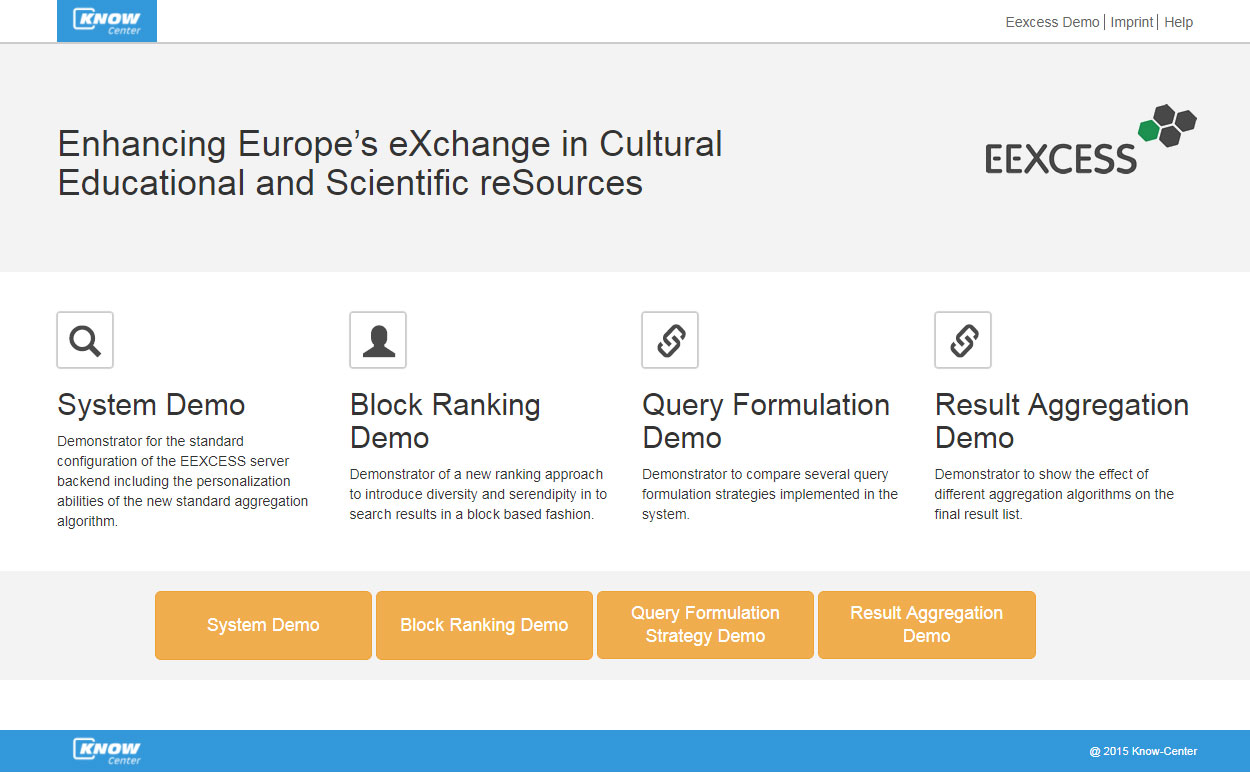The width and height of the screenshot is (1250, 774).
Task: Click the Block Ranking Demo heading
Action: tap(445, 421)
